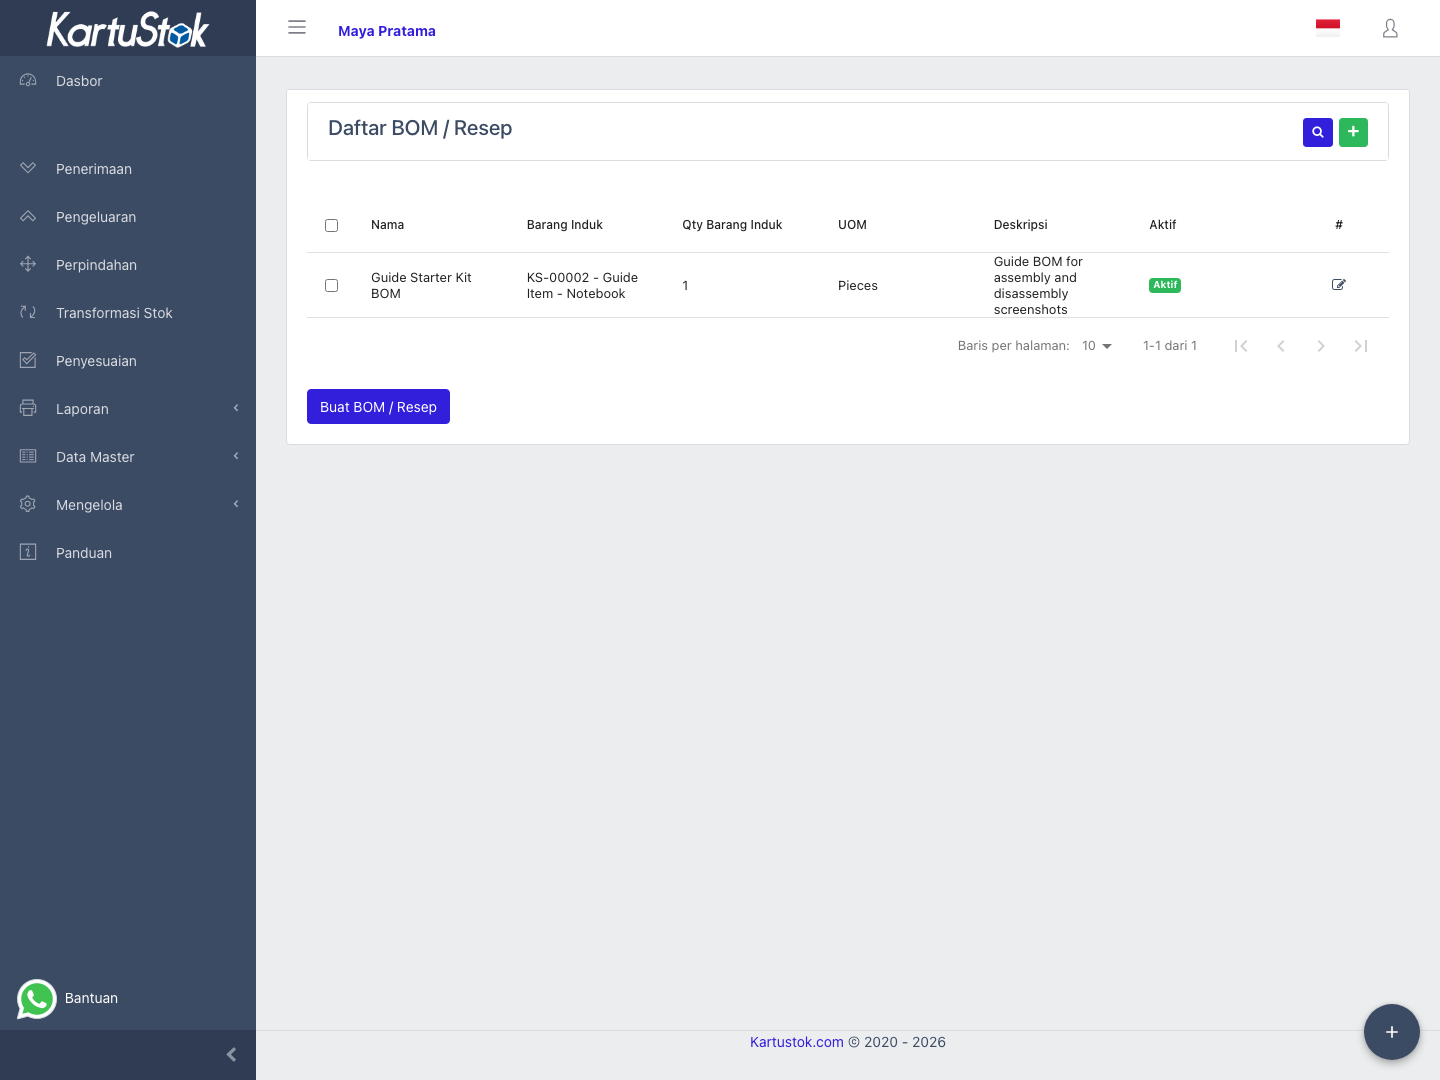The width and height of the screenshot is (1440, 1080).
Task: Go to next page of table
Action: pyautogui.click(x=1321, y=346)
